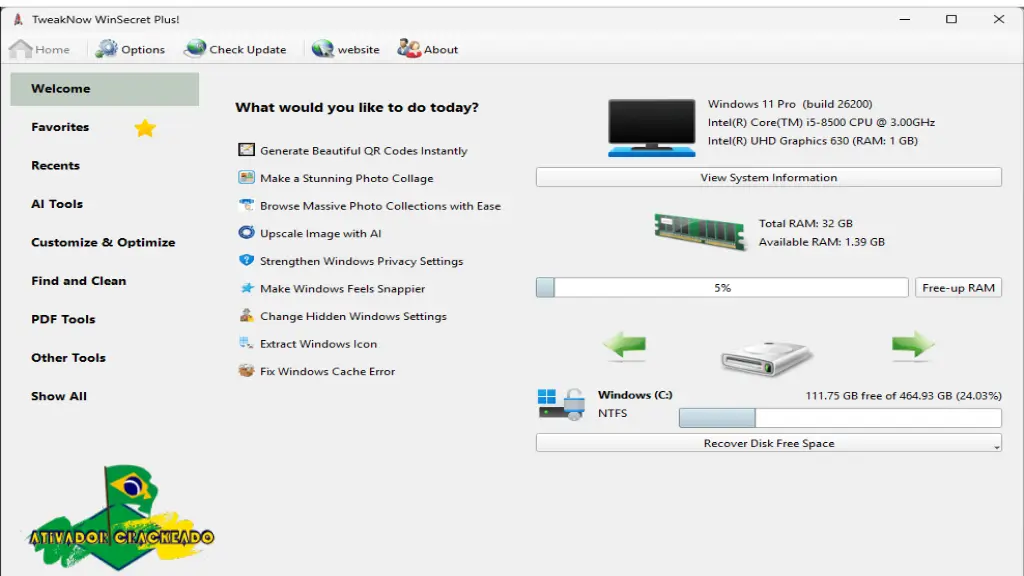The height and width of the screenshot is (576, 1024).
Task: Click the View System Information button
Action: pyautogui.click(x=769, y=177)
